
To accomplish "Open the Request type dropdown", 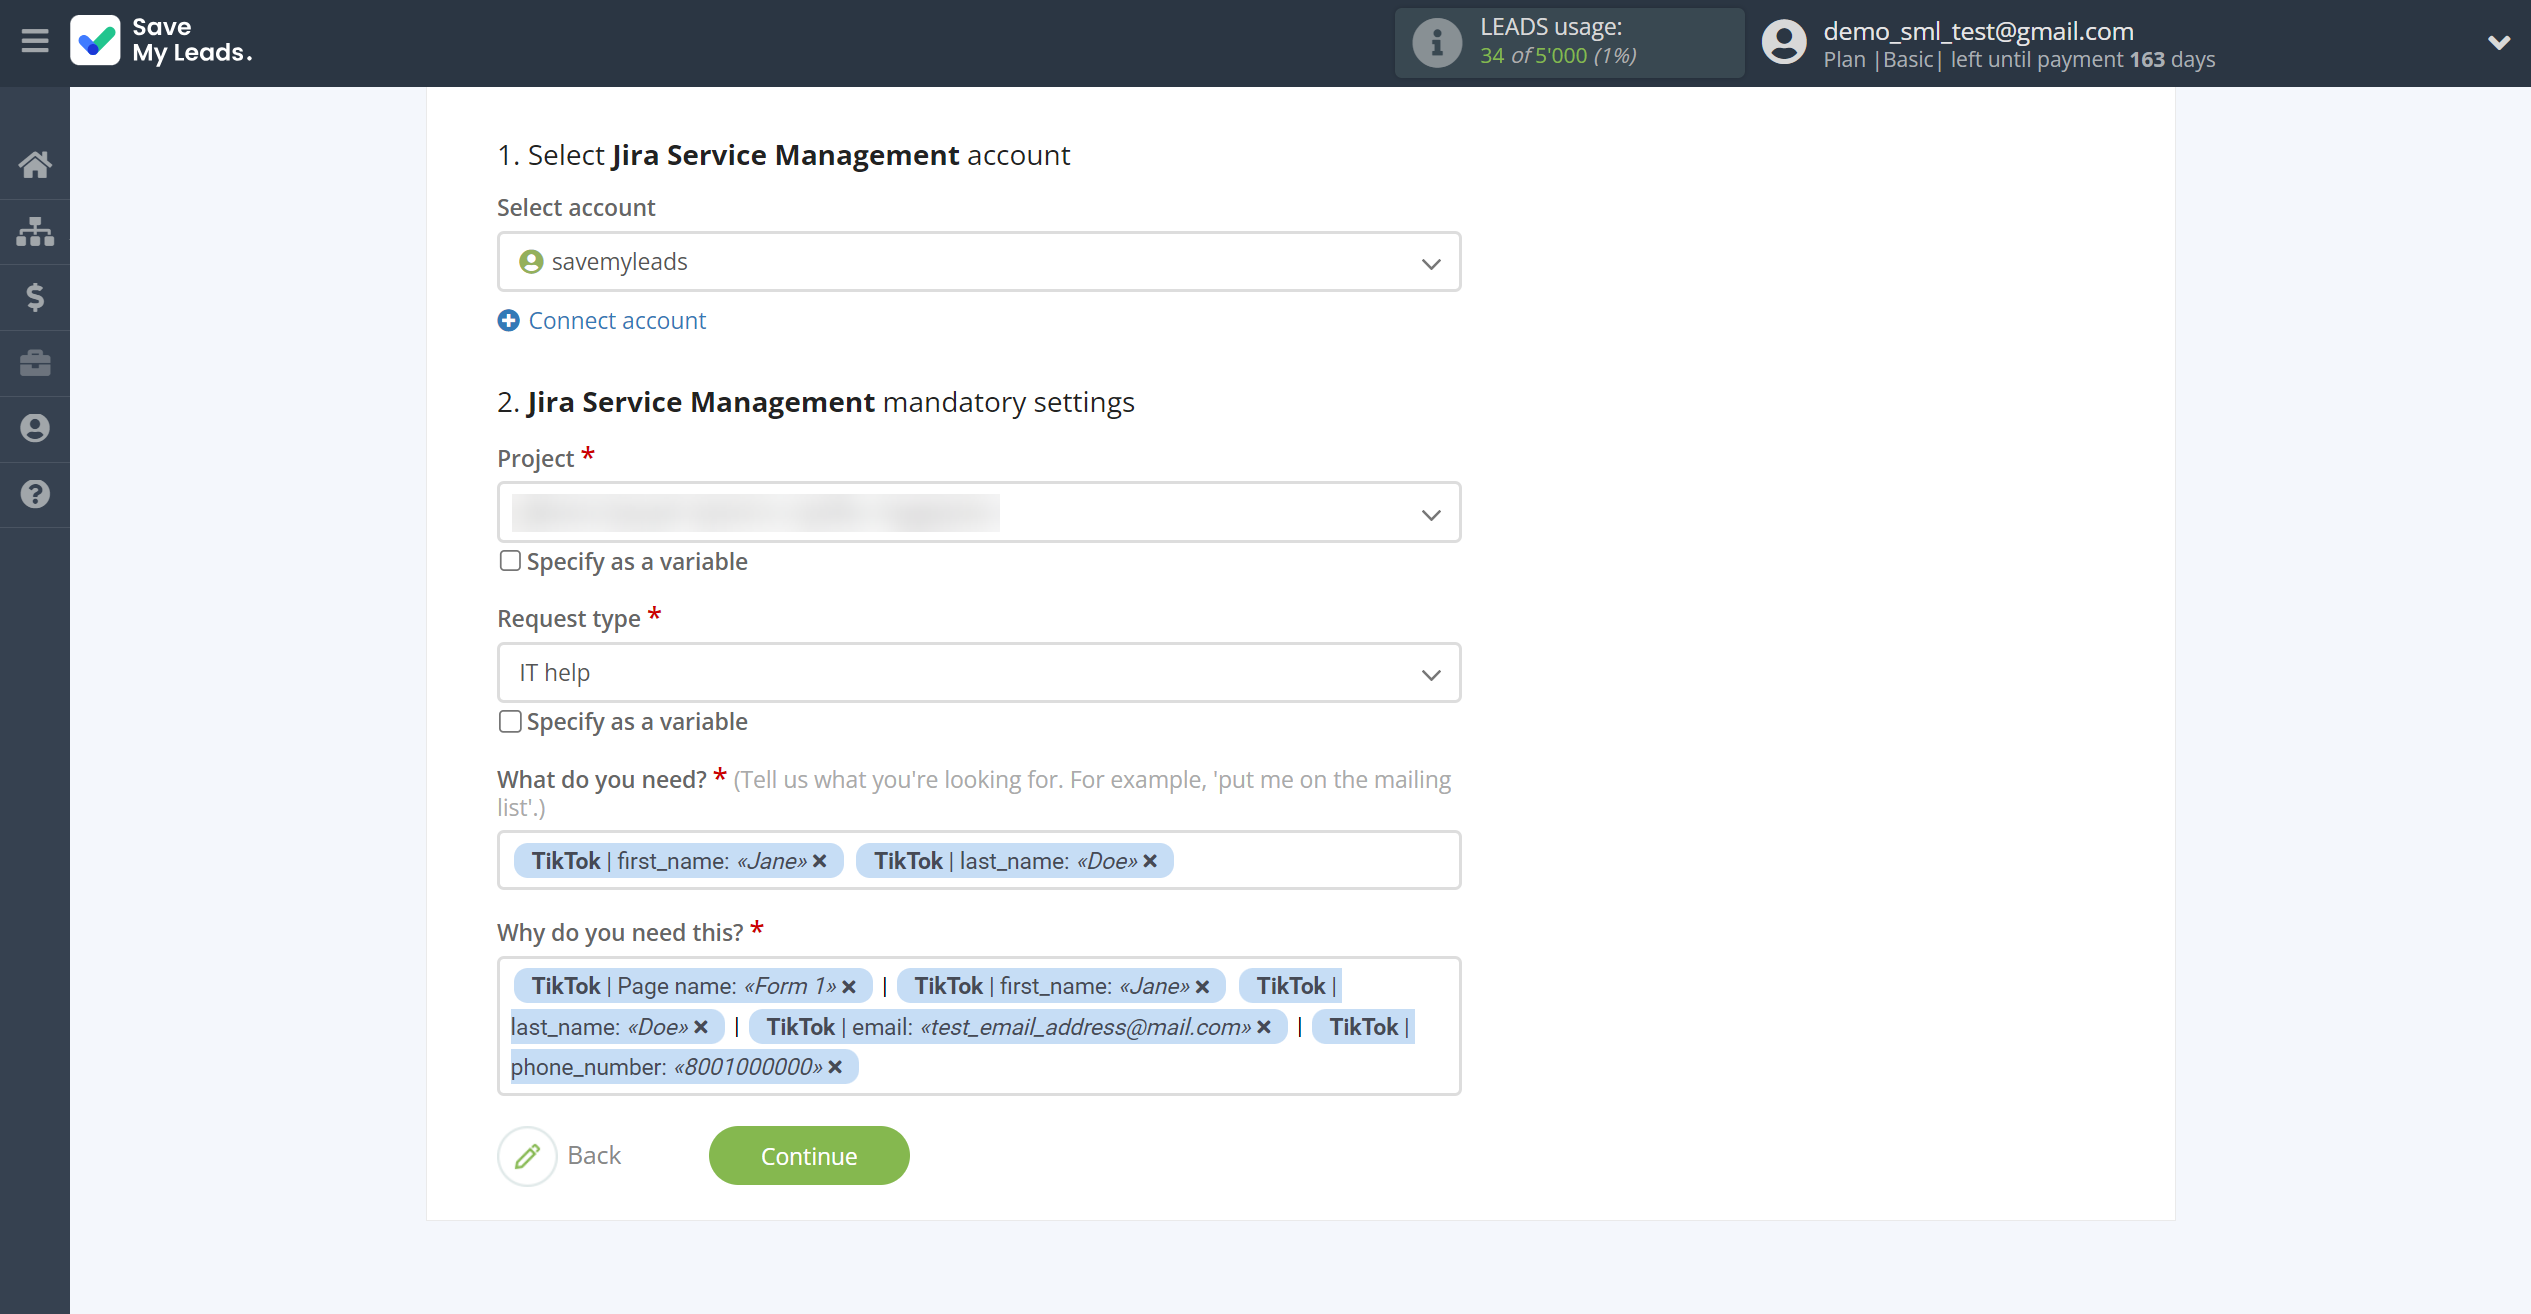I will (x=979, y=673).
